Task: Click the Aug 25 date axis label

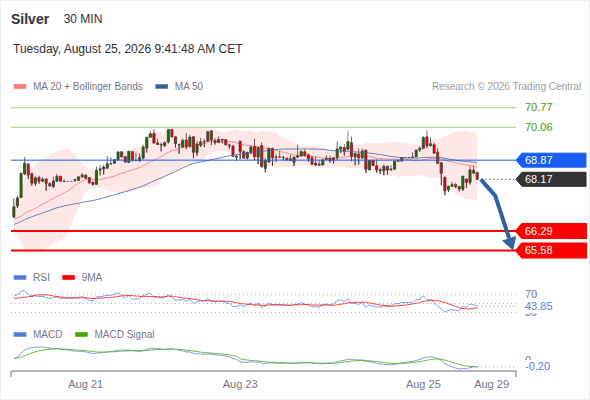Action: tap(423, 385)
